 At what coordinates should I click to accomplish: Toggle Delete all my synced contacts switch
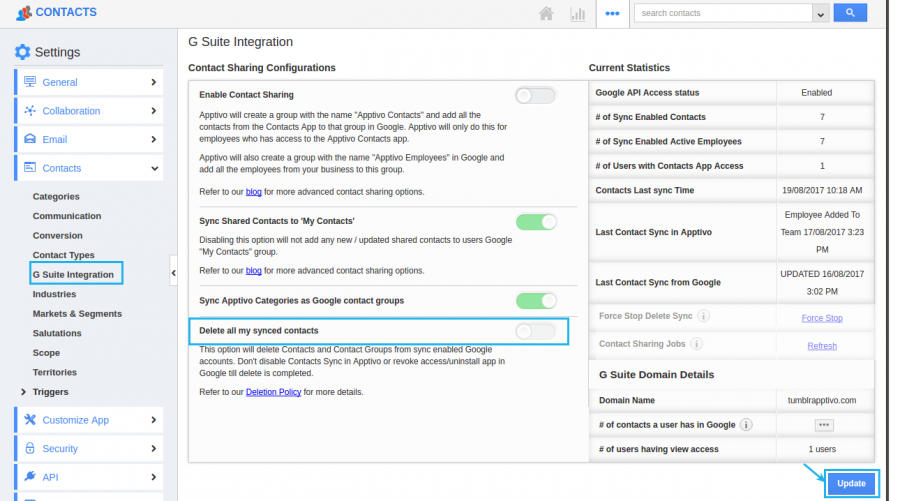(x=535, y=331)
